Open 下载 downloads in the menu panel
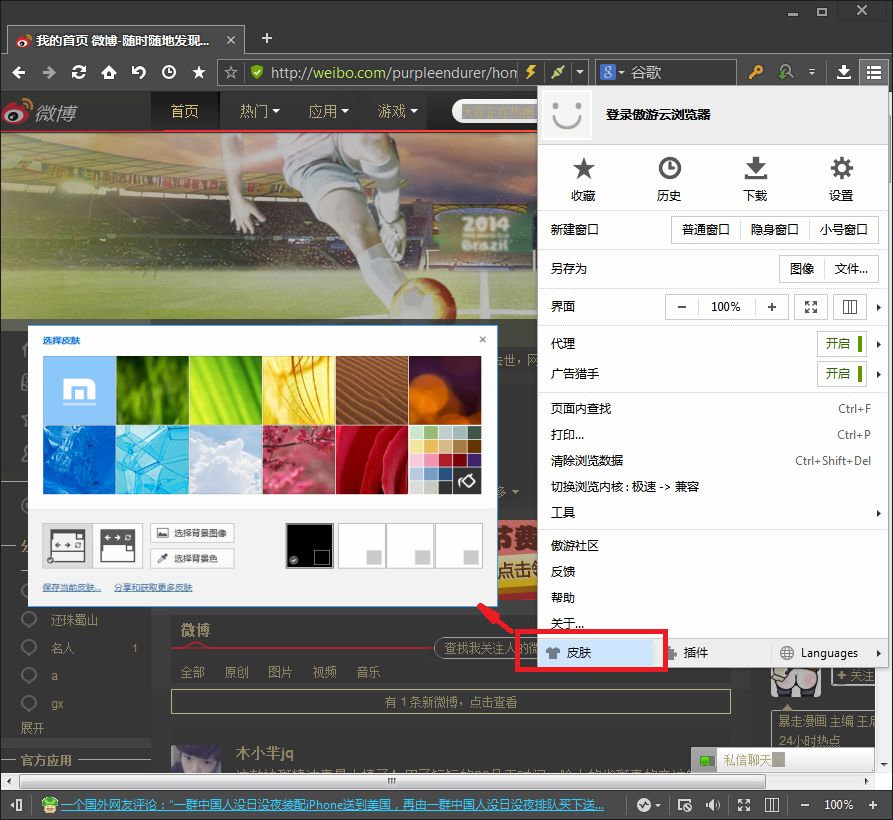The width and height of the screenshot is (893, 820). (755, 178)
